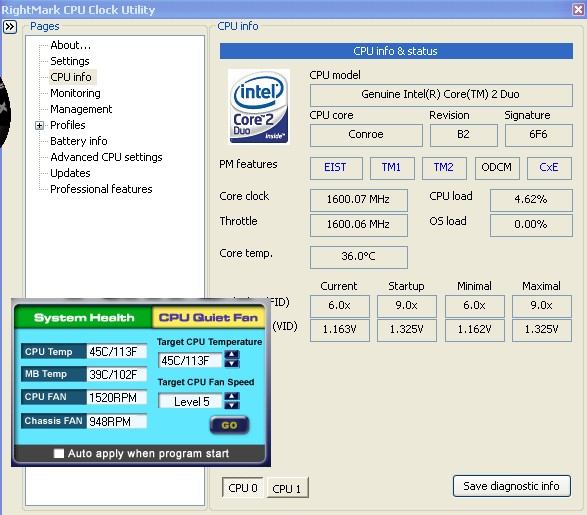Click the GO button in fan panel
Viewport: 587px width, 515px height.
coord(229,425)
